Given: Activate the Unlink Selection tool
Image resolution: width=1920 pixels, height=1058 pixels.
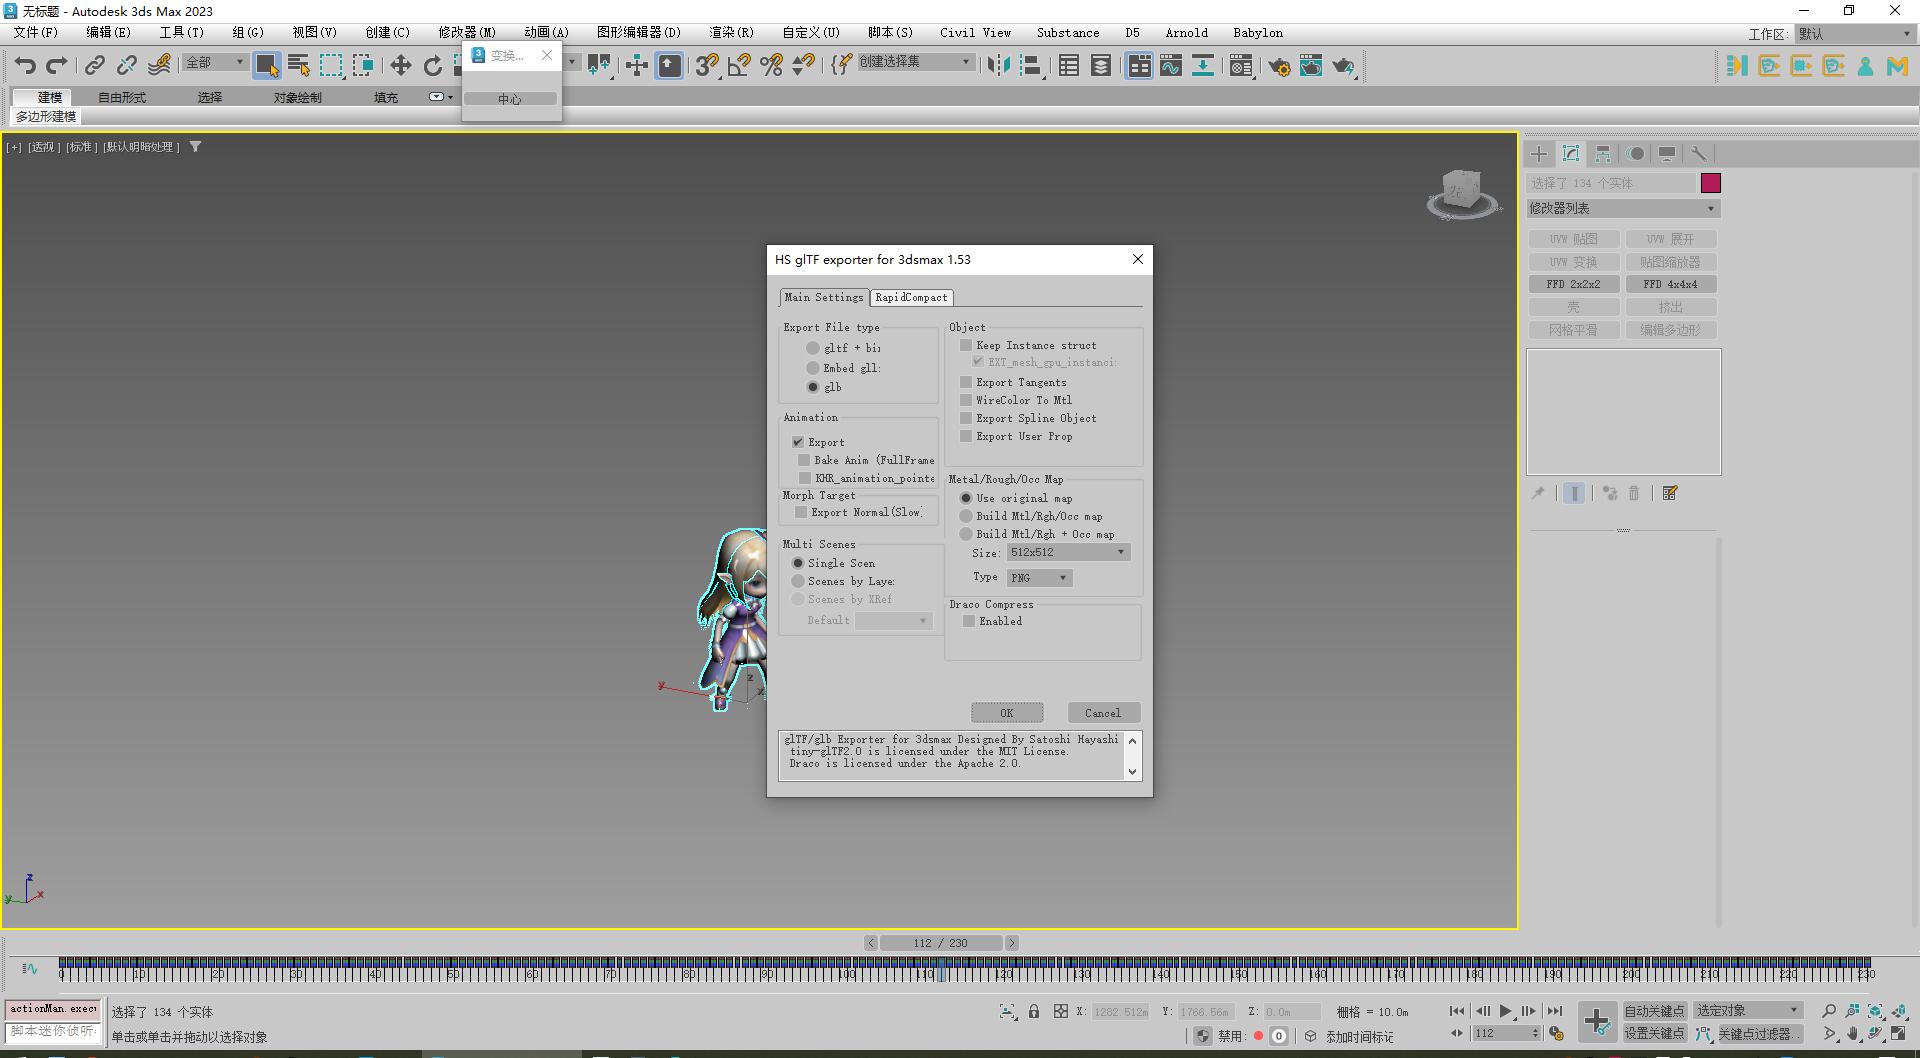Looking at the screenshot, I should (x=127, y=66).
